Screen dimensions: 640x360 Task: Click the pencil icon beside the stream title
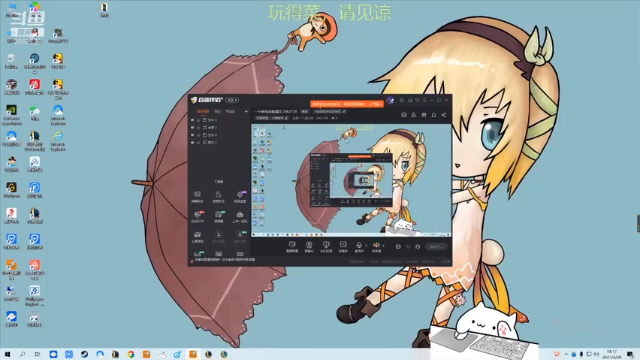pyautogui.click(x=344, y=111)
